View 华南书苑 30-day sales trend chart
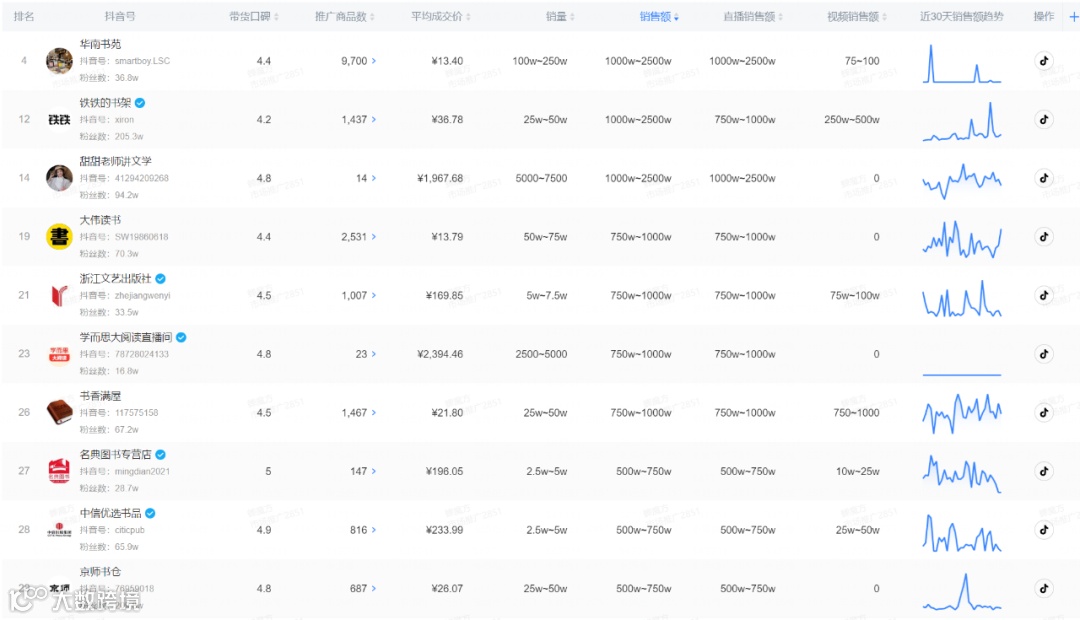The height and width of the screenshot is (620, 1080). click(x=962, y=63)
